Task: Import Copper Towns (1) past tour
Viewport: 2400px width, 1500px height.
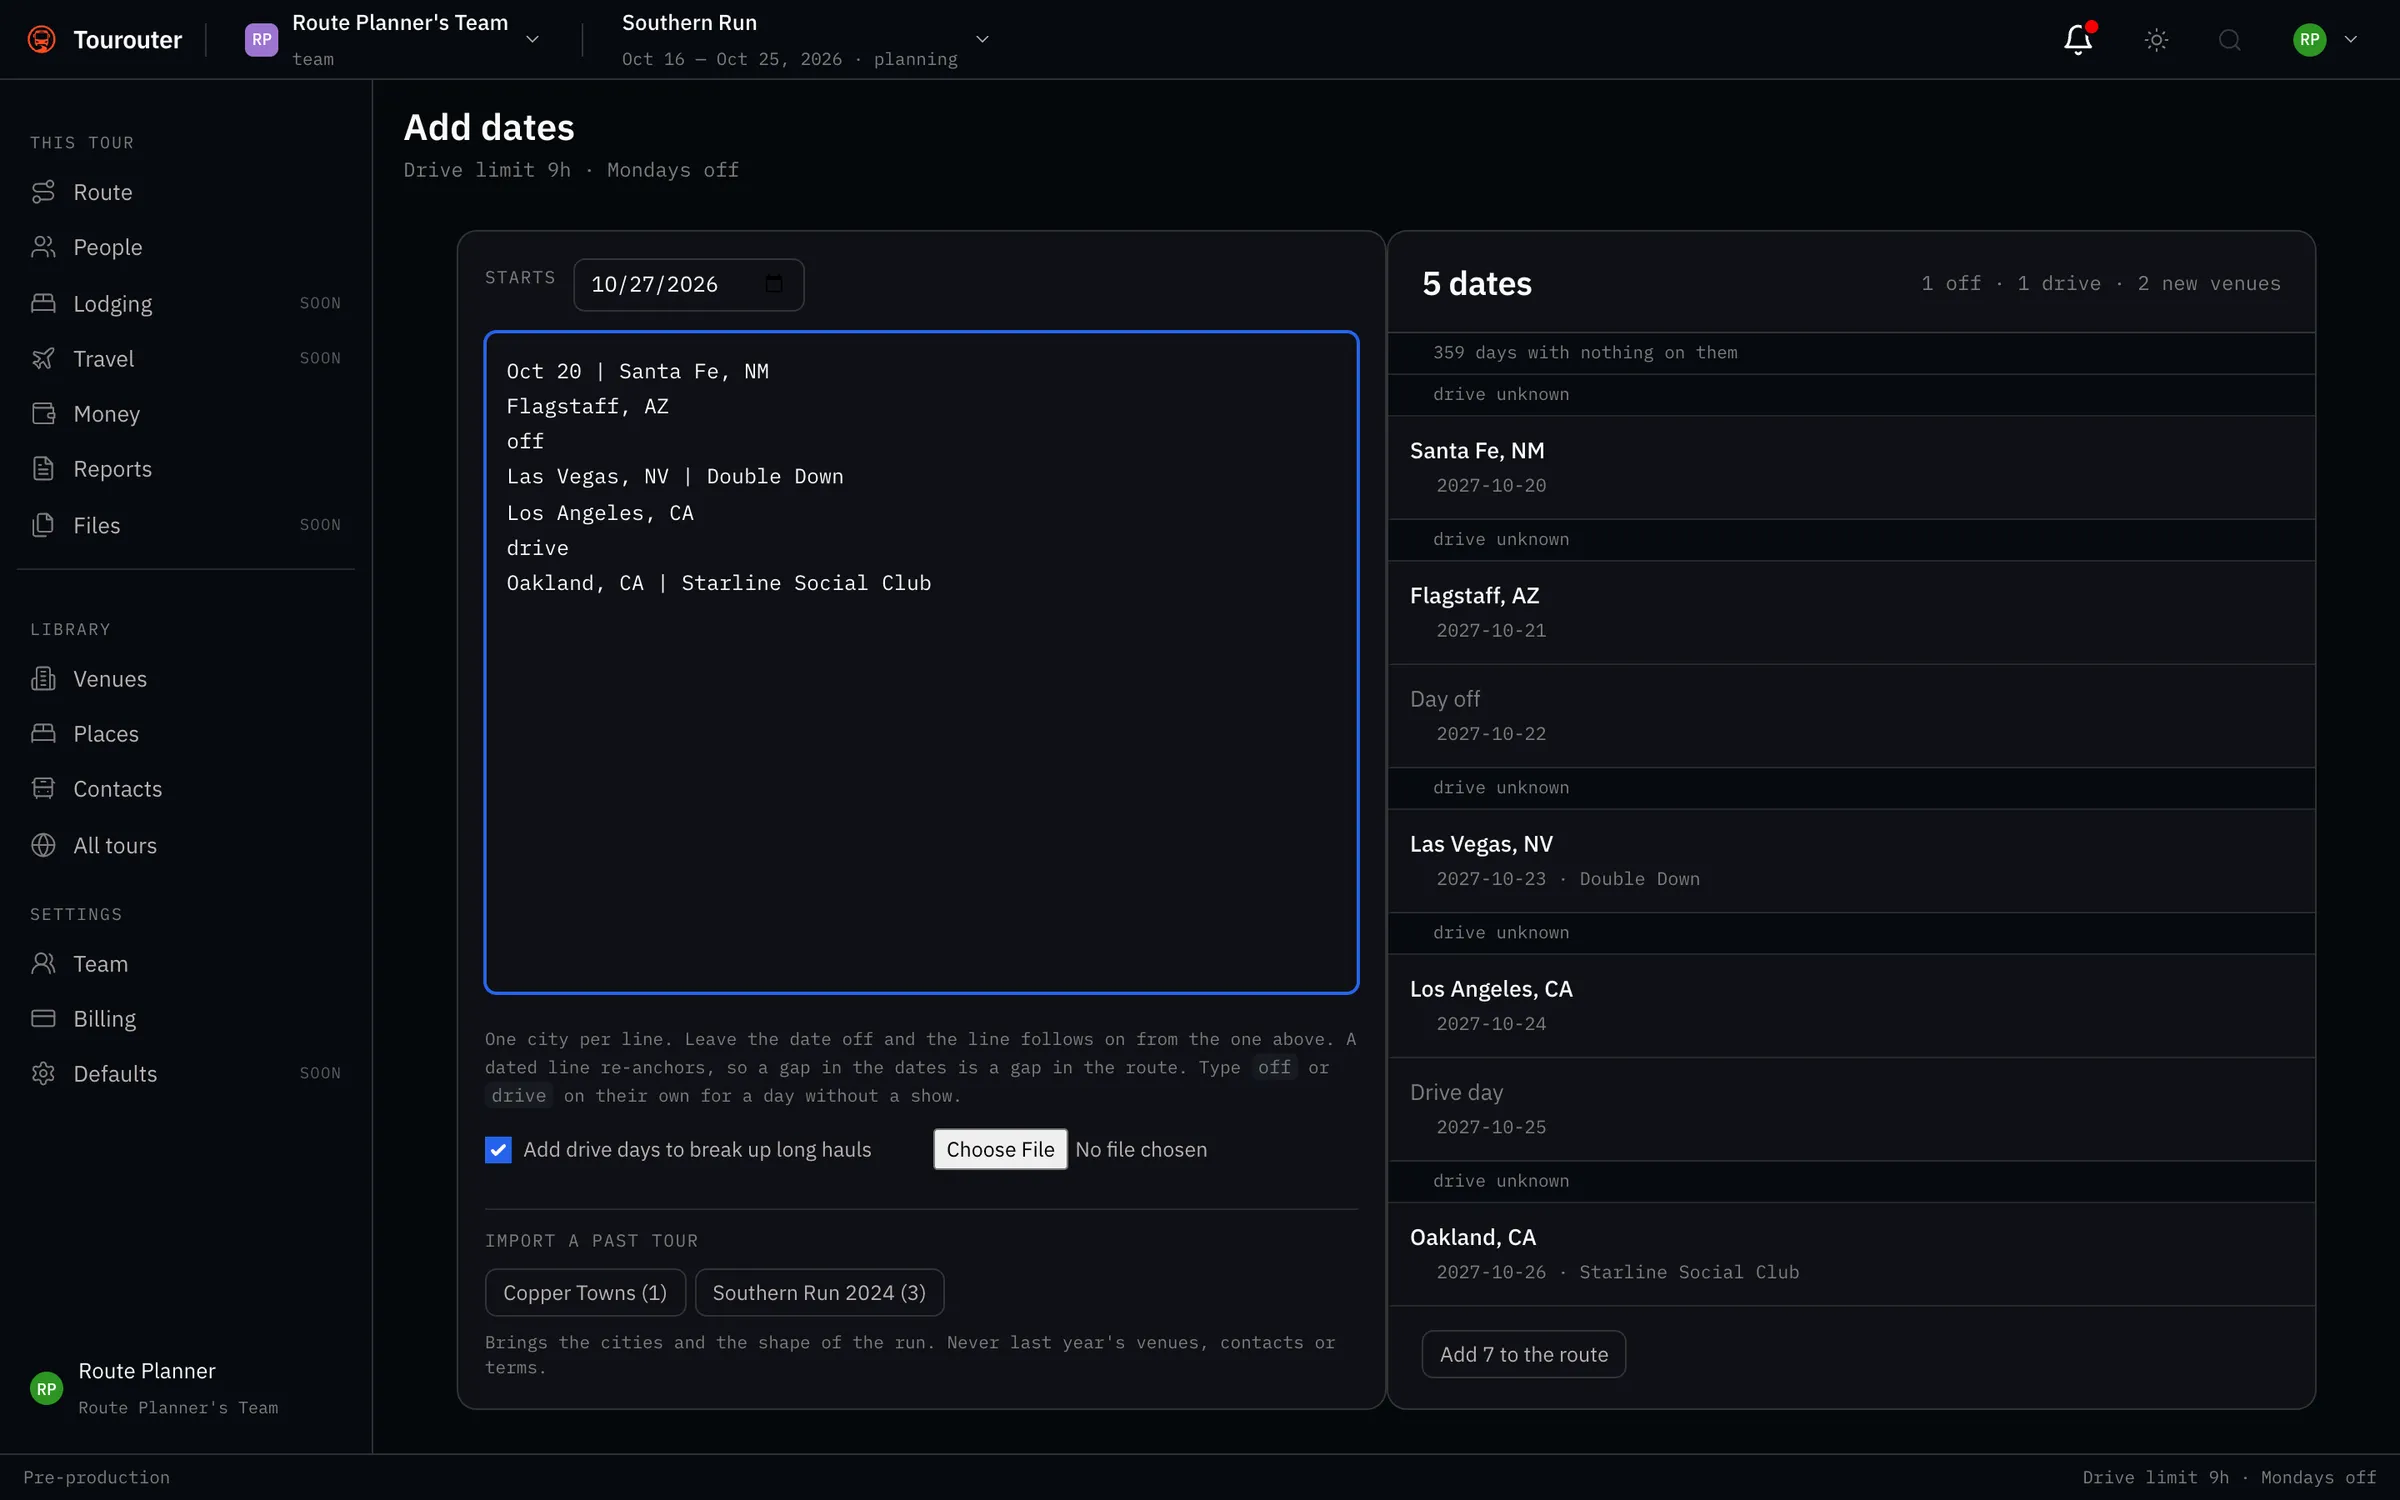Action: [585, 1293]
